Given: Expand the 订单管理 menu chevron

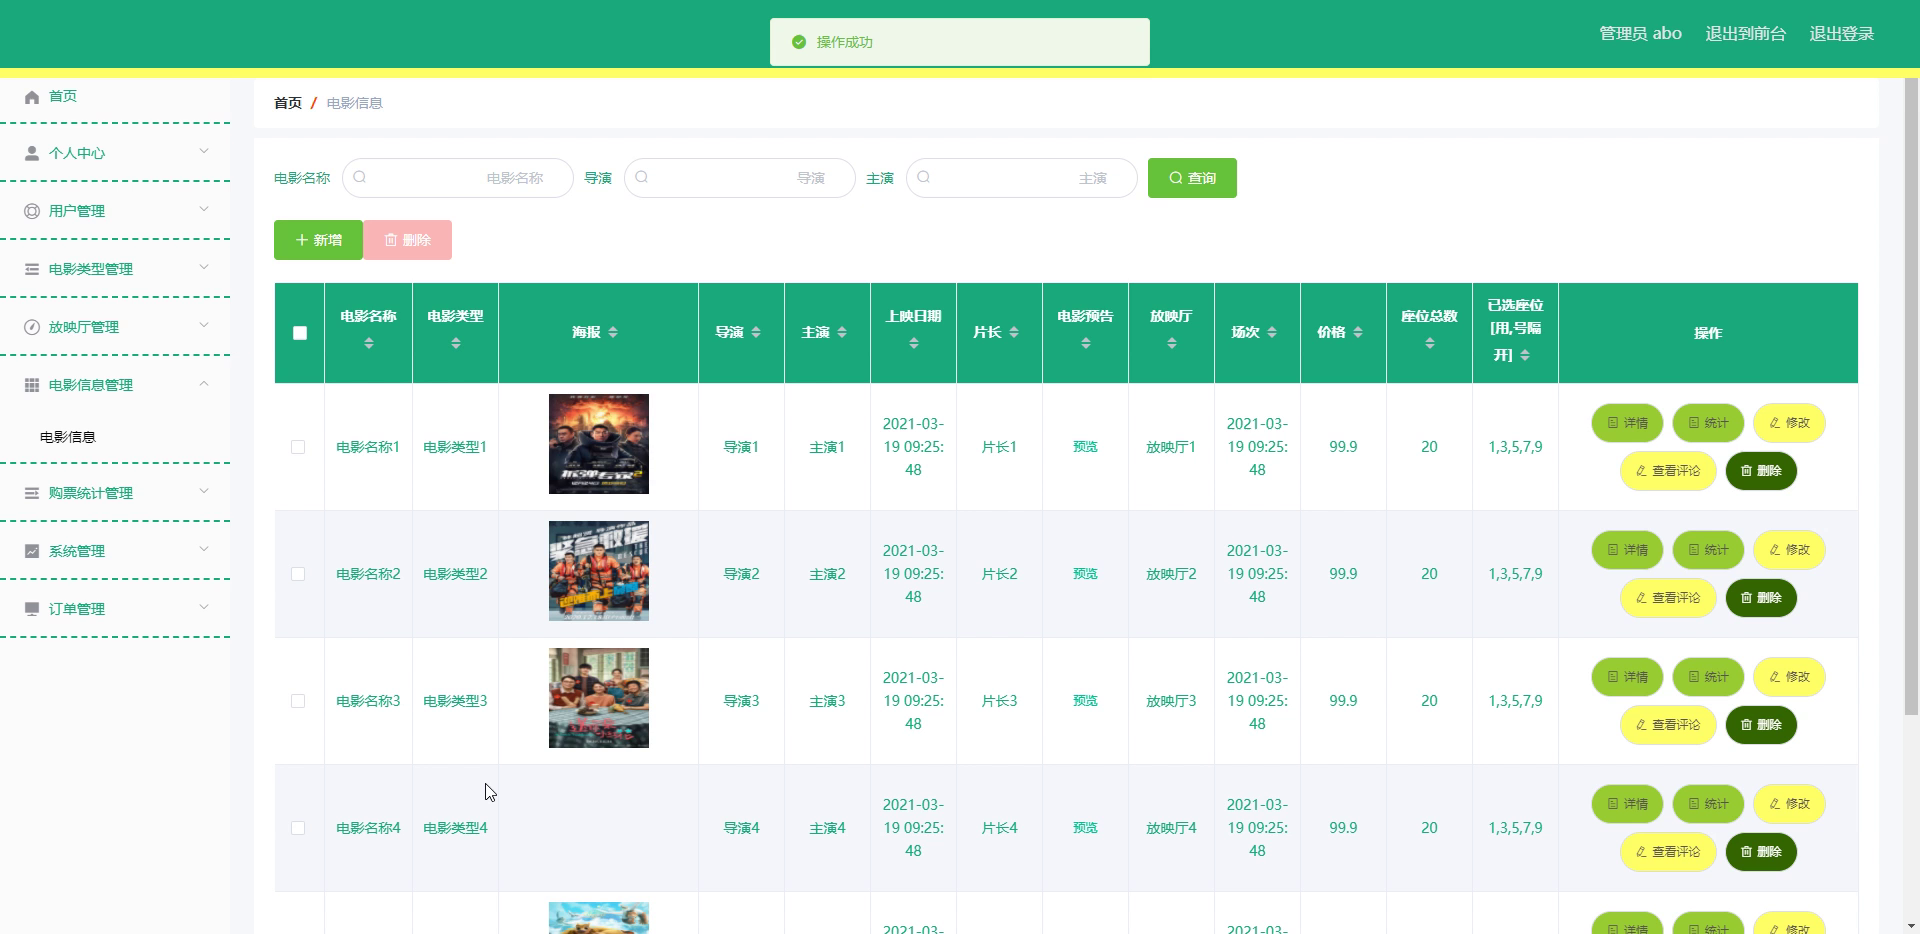Looking at the screenshot, I should [x=204, y=608].
